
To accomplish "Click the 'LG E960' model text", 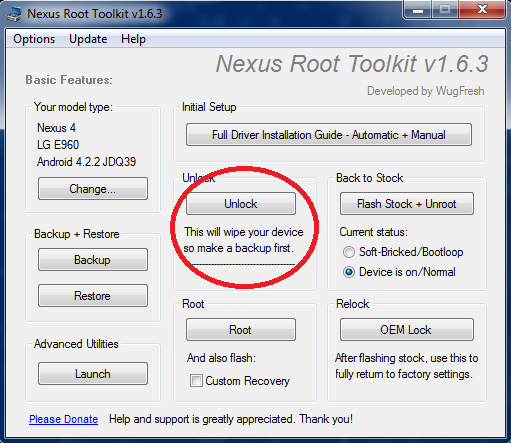I will tap(58, 145).
